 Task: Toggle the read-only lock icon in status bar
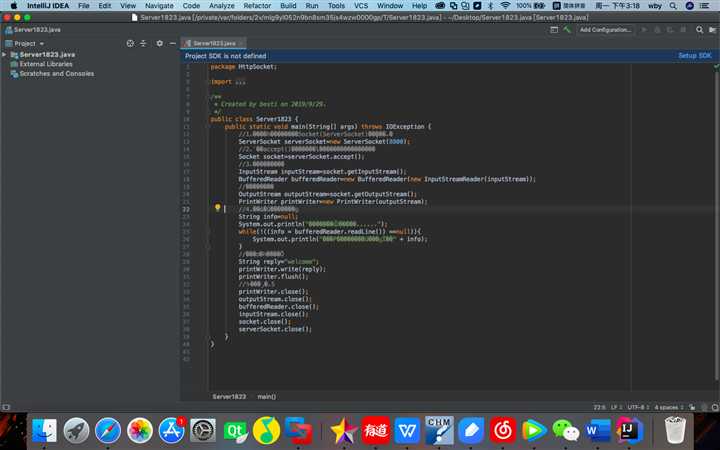(692, 407)
